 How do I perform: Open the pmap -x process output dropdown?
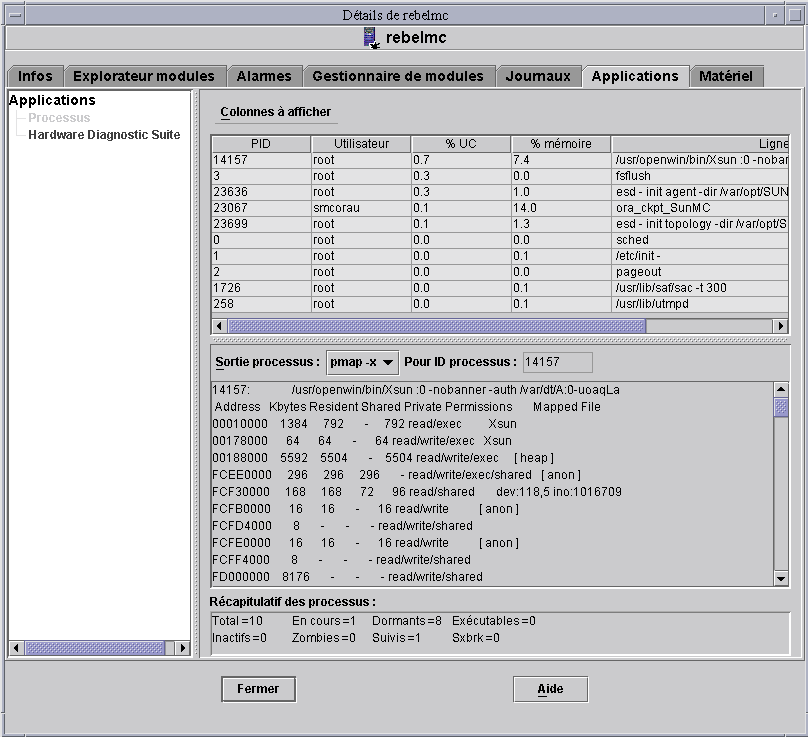pos(362,362)
